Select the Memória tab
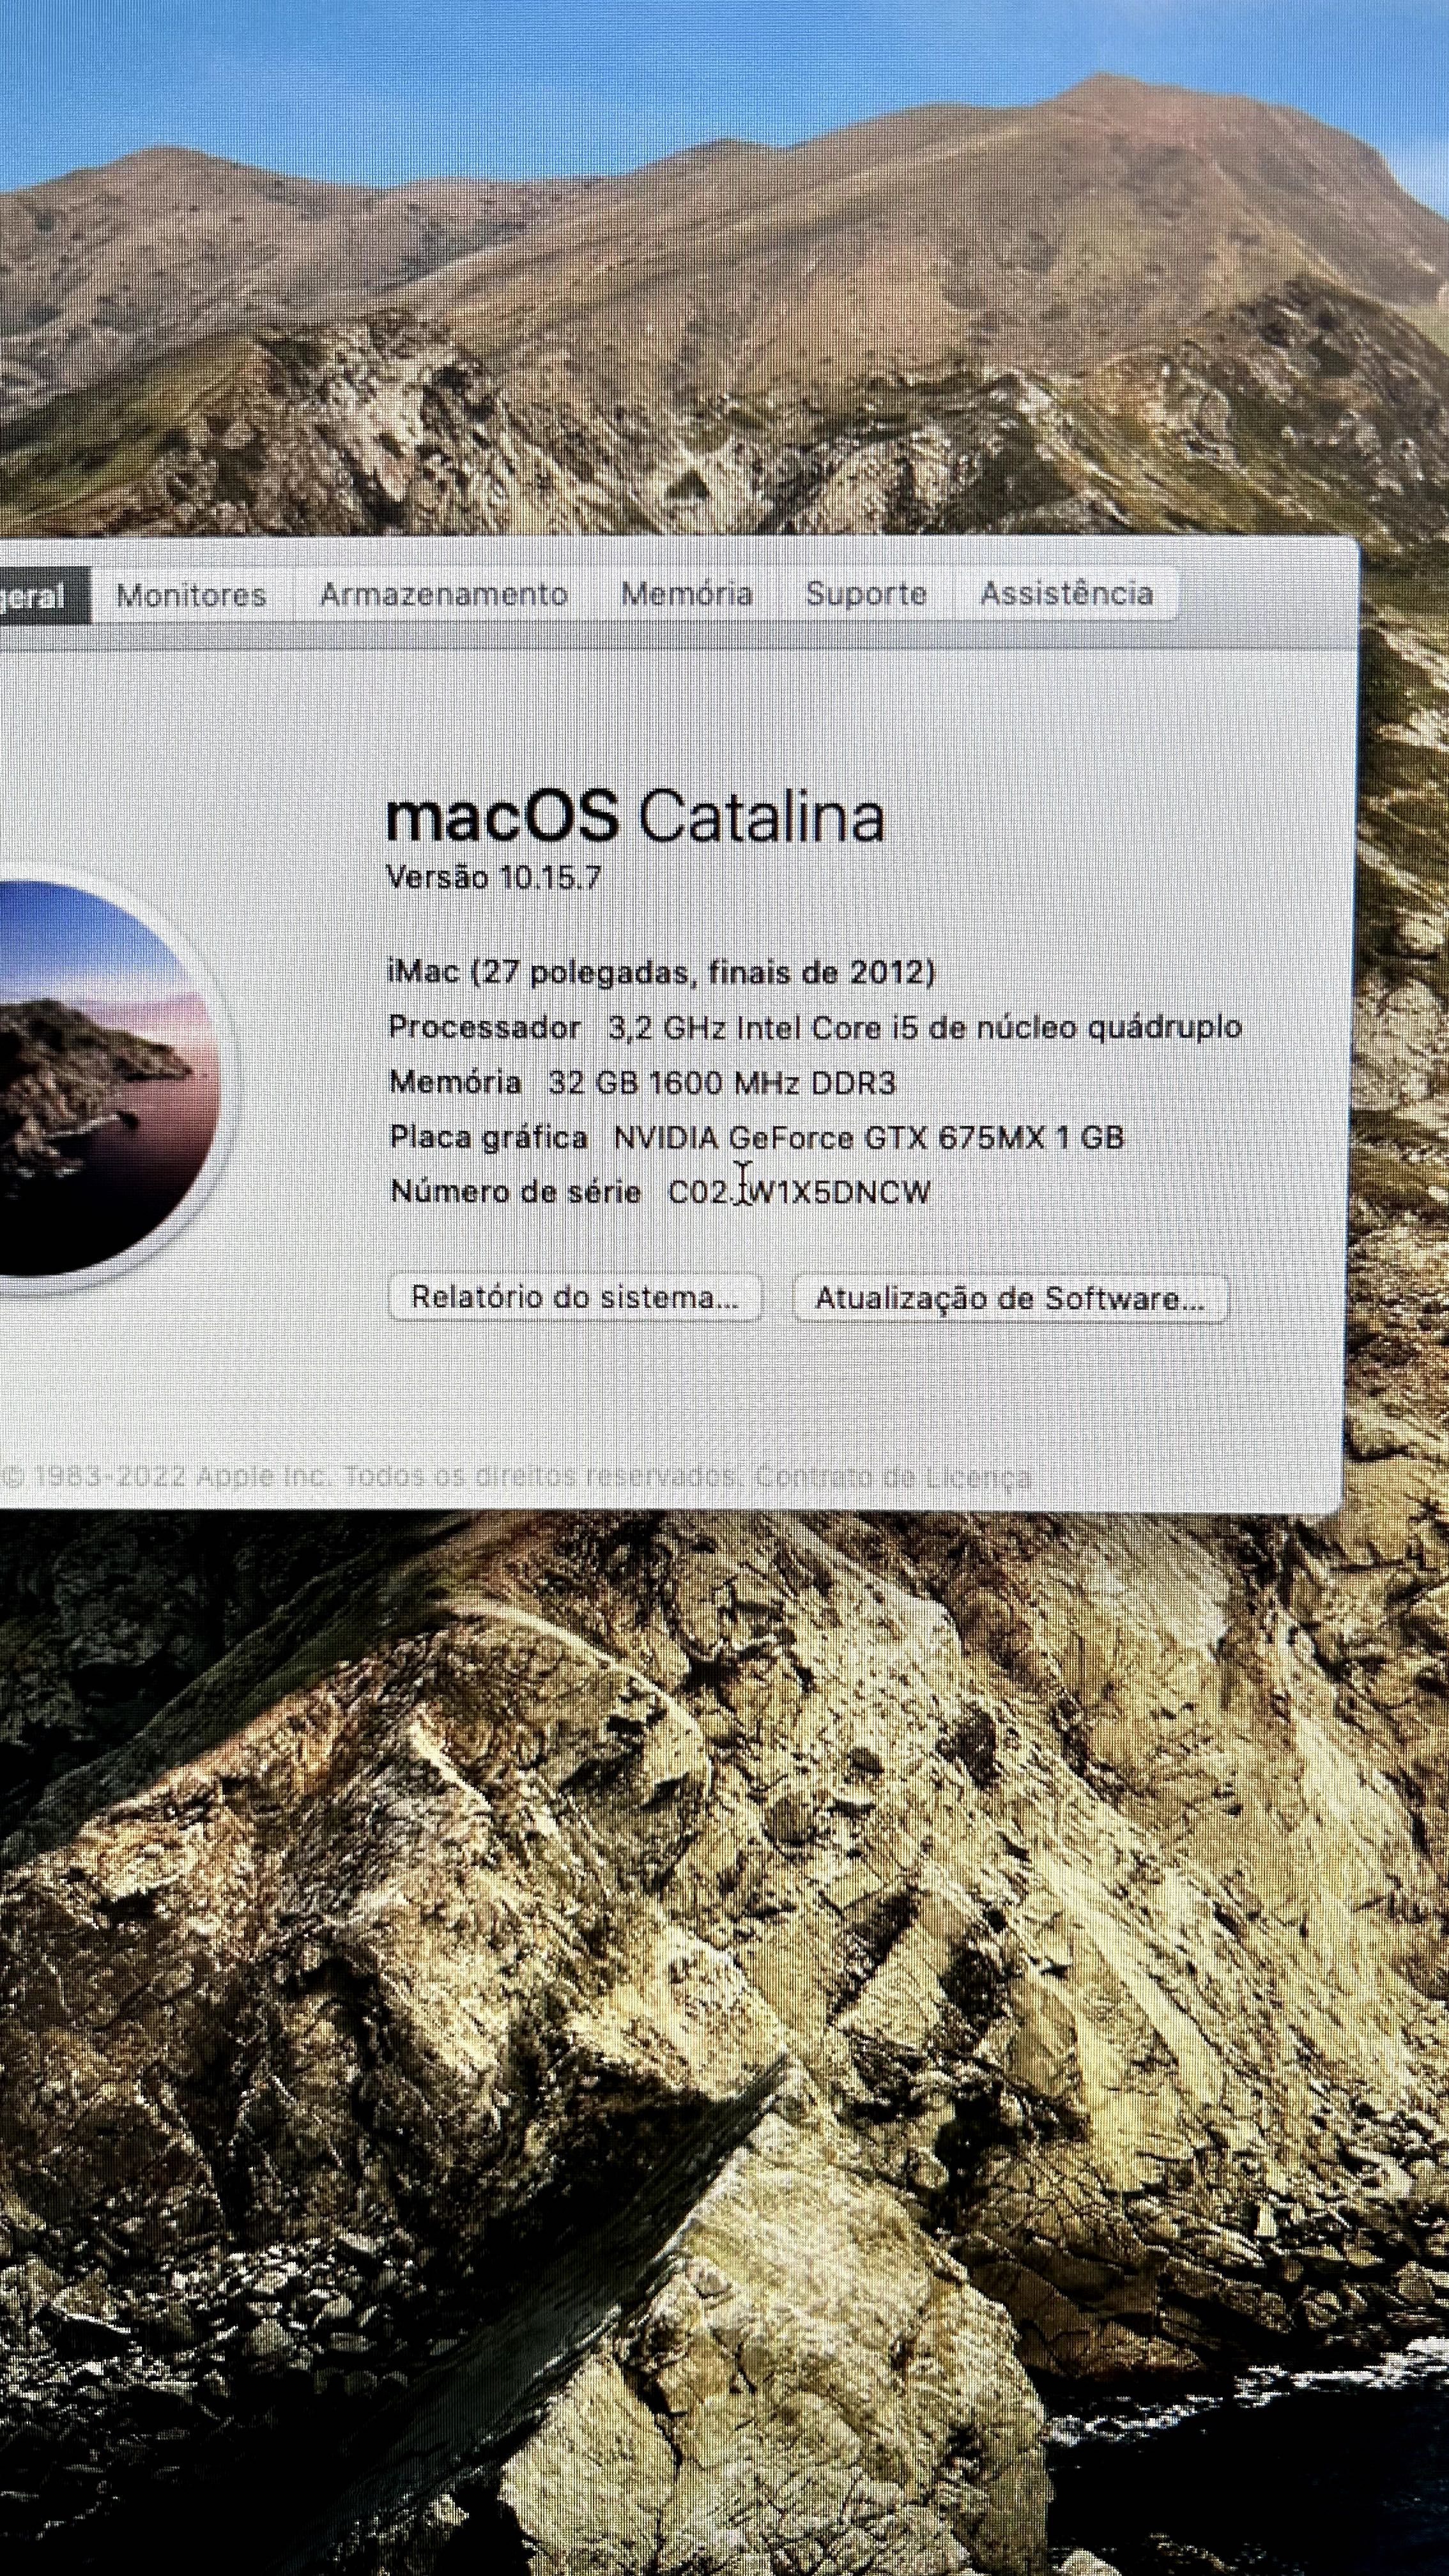1449x2576 pixels. [687, 593]
